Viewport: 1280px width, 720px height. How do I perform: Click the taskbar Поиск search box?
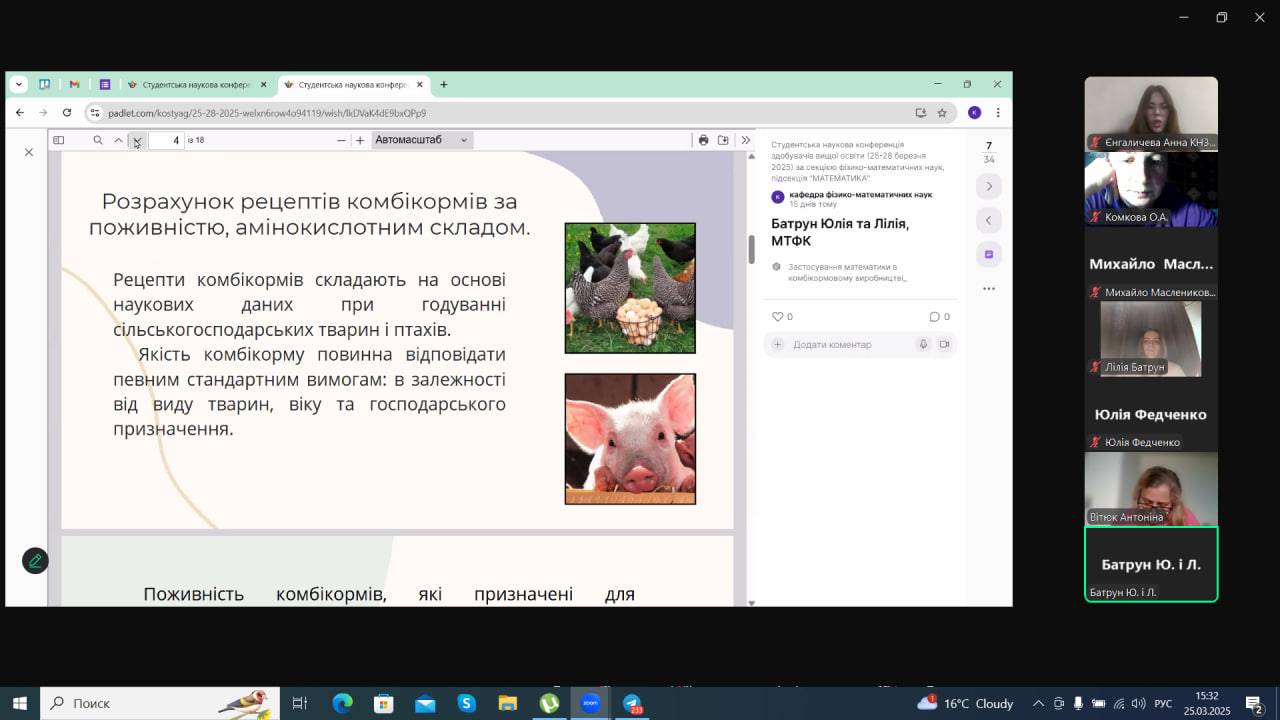click(159, 703)
